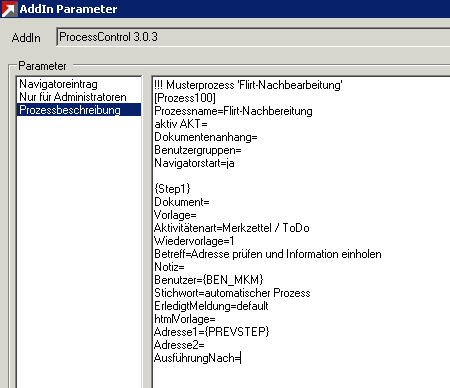This screenshot has height=388, width=450.
Task: Click the Dokument= line
Action: point(182,202)
